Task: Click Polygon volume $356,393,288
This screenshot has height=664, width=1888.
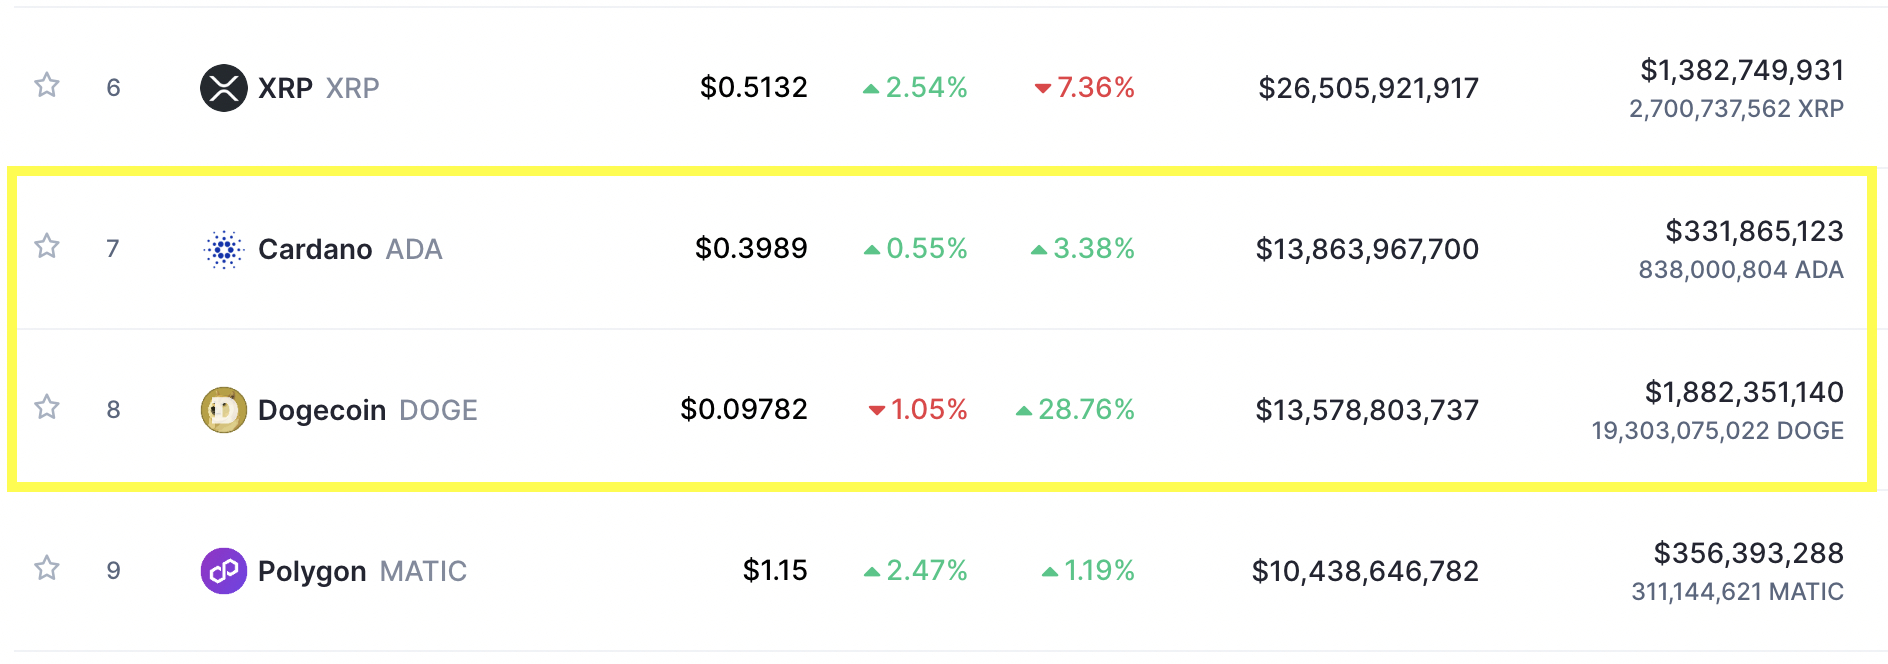Action: (x=1748, y=553)
